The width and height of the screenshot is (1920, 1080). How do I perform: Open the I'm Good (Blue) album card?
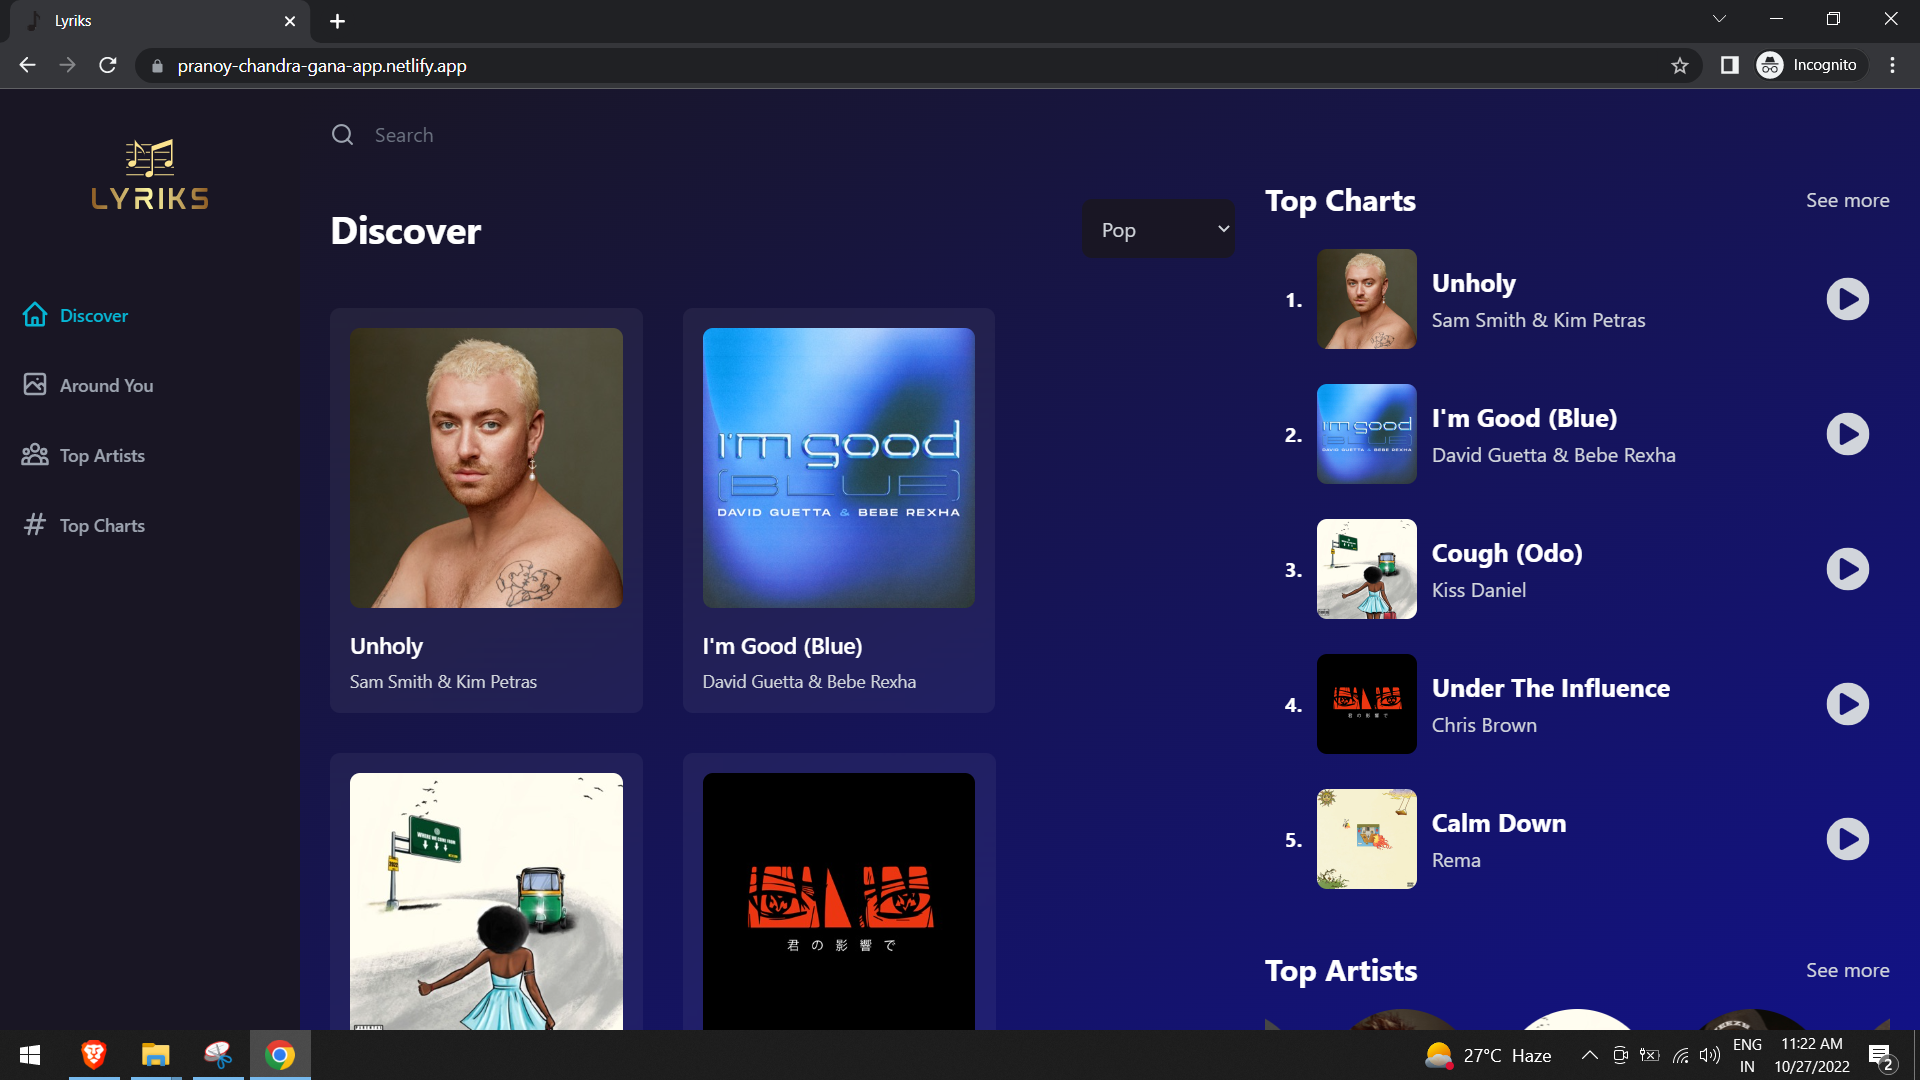(x=838, y=468)
